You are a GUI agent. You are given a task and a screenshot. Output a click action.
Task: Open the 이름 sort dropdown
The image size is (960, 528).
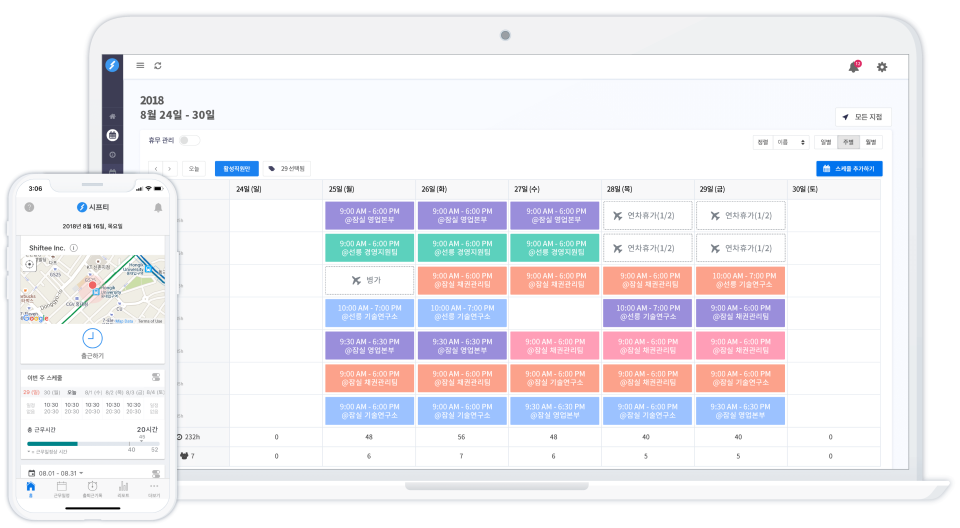point(791,142)
